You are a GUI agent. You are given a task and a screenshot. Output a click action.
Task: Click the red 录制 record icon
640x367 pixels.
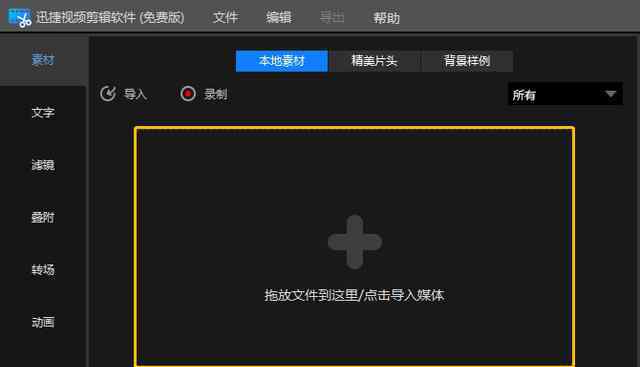[188, 94]
